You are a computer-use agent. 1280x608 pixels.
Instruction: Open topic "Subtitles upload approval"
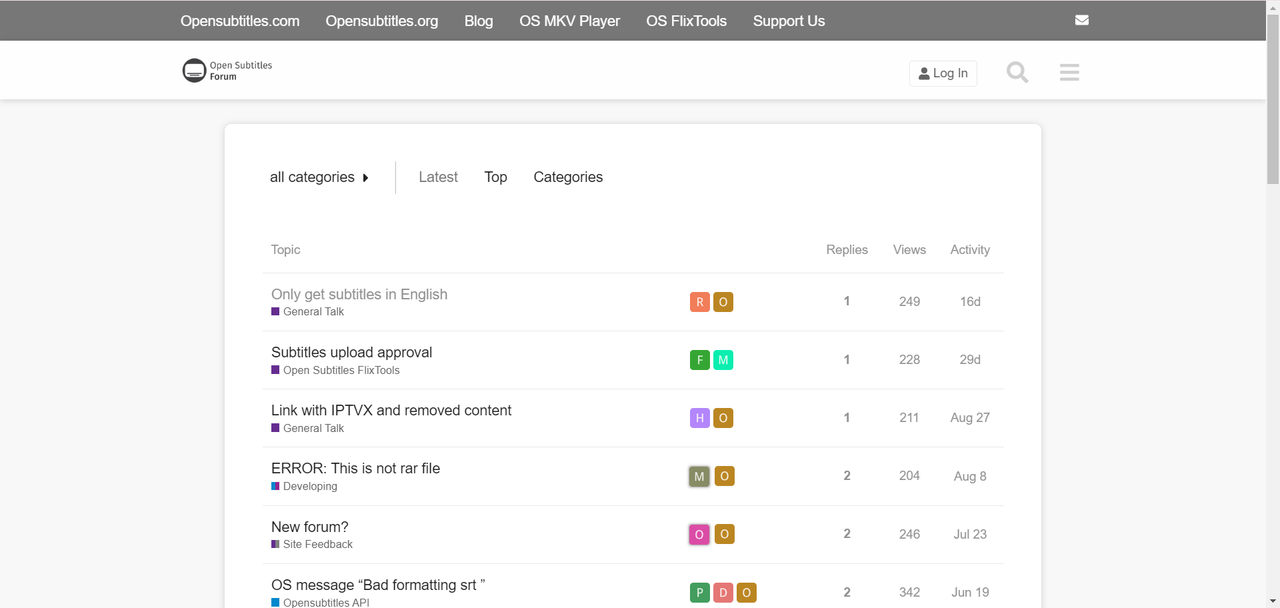(x=352, y=352)
